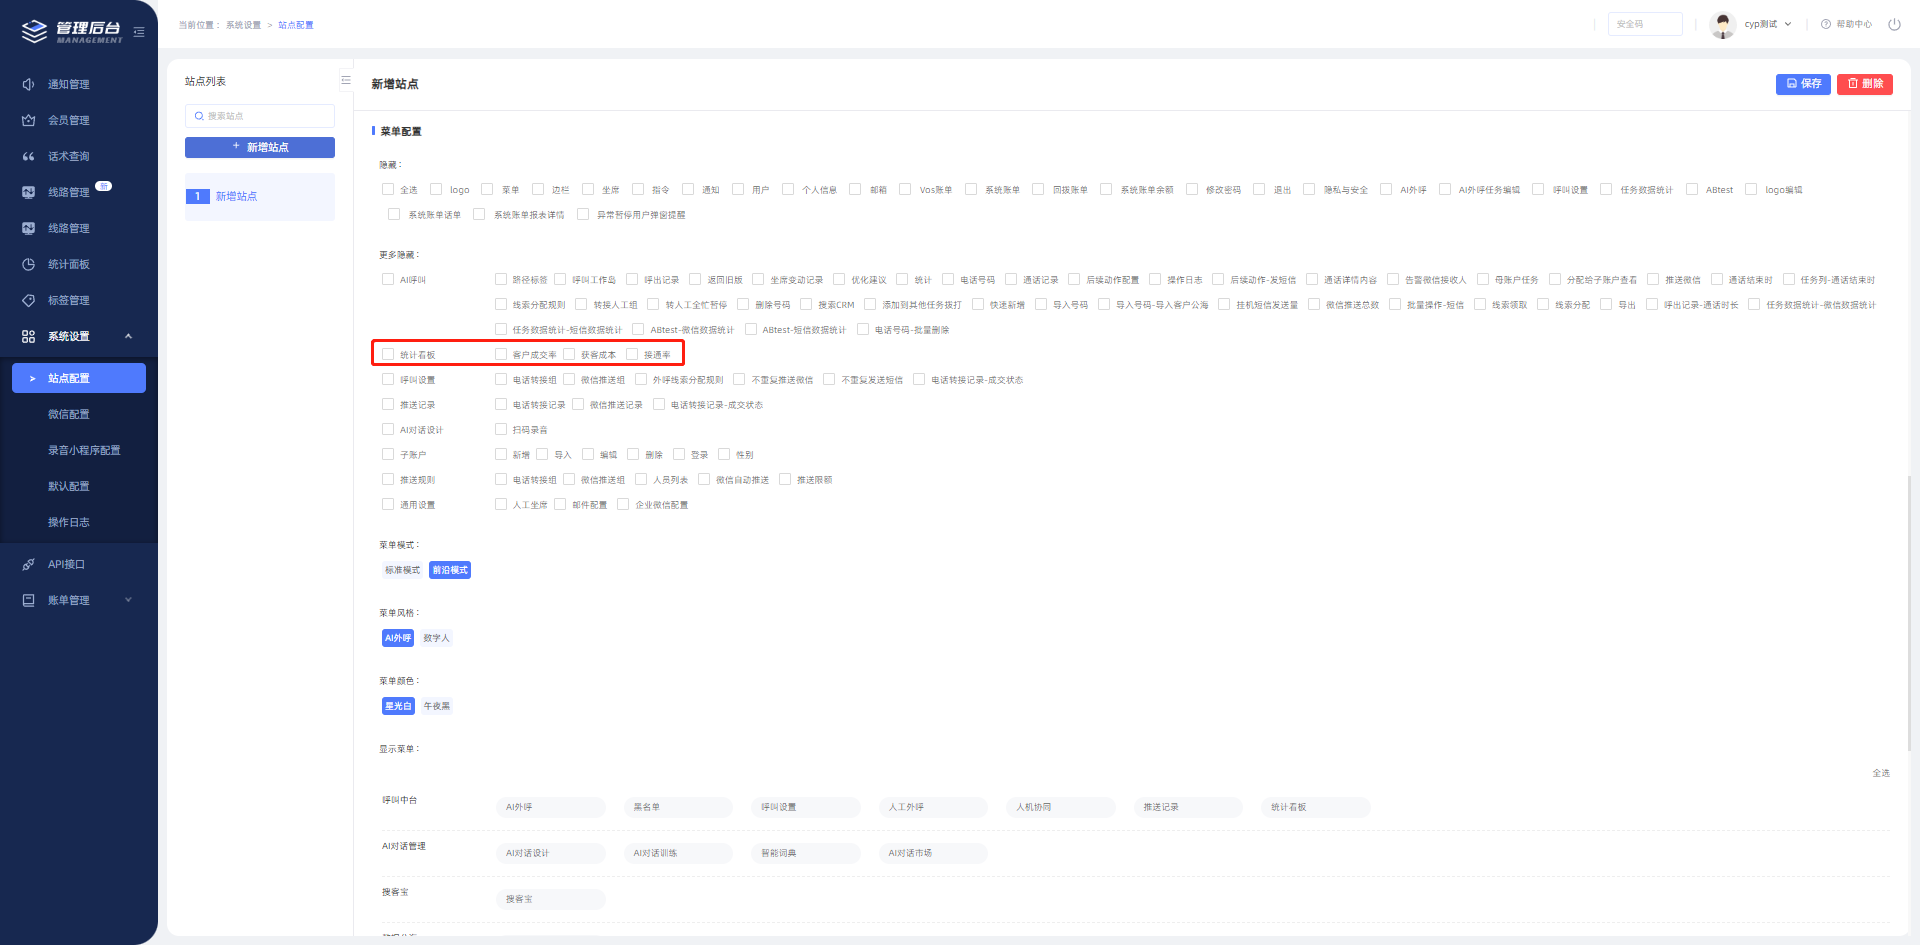Image resolution: width=1920 pixels, height=945 pixels.
Task: Check the 获客成本 checkbox
Action: click(569, 354)
